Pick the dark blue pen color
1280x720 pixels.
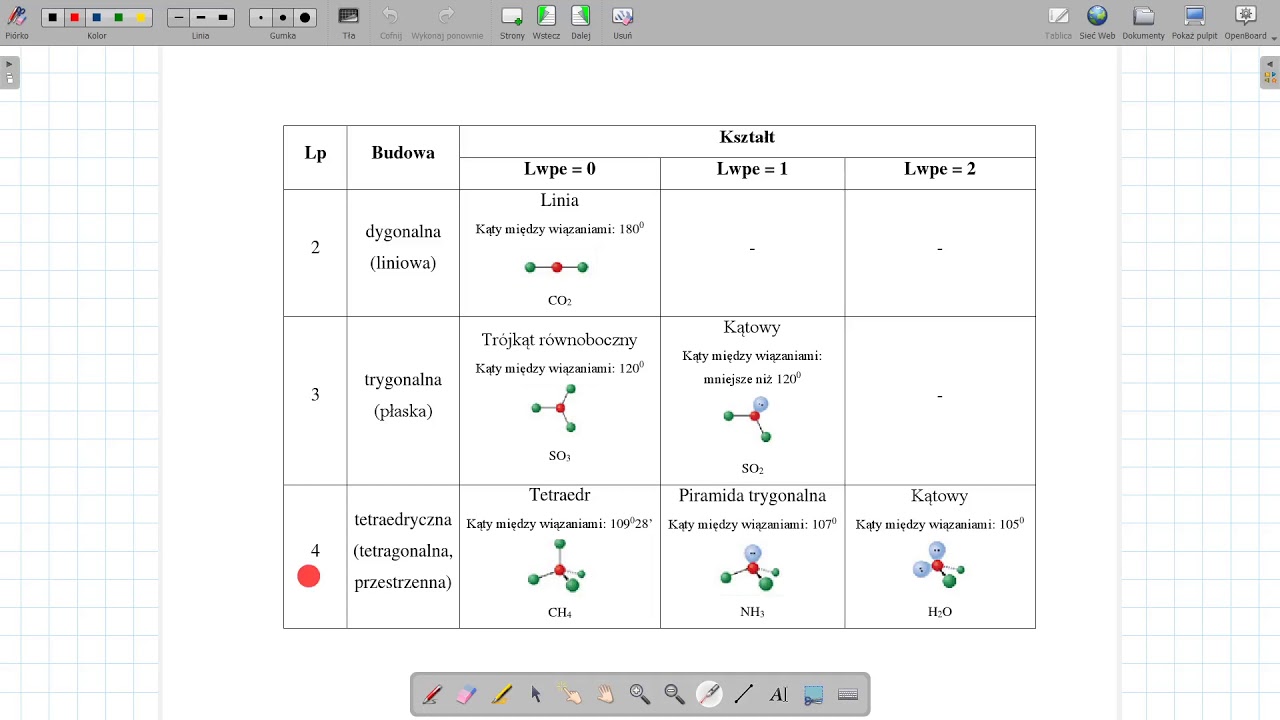click(x=96, y=17)
